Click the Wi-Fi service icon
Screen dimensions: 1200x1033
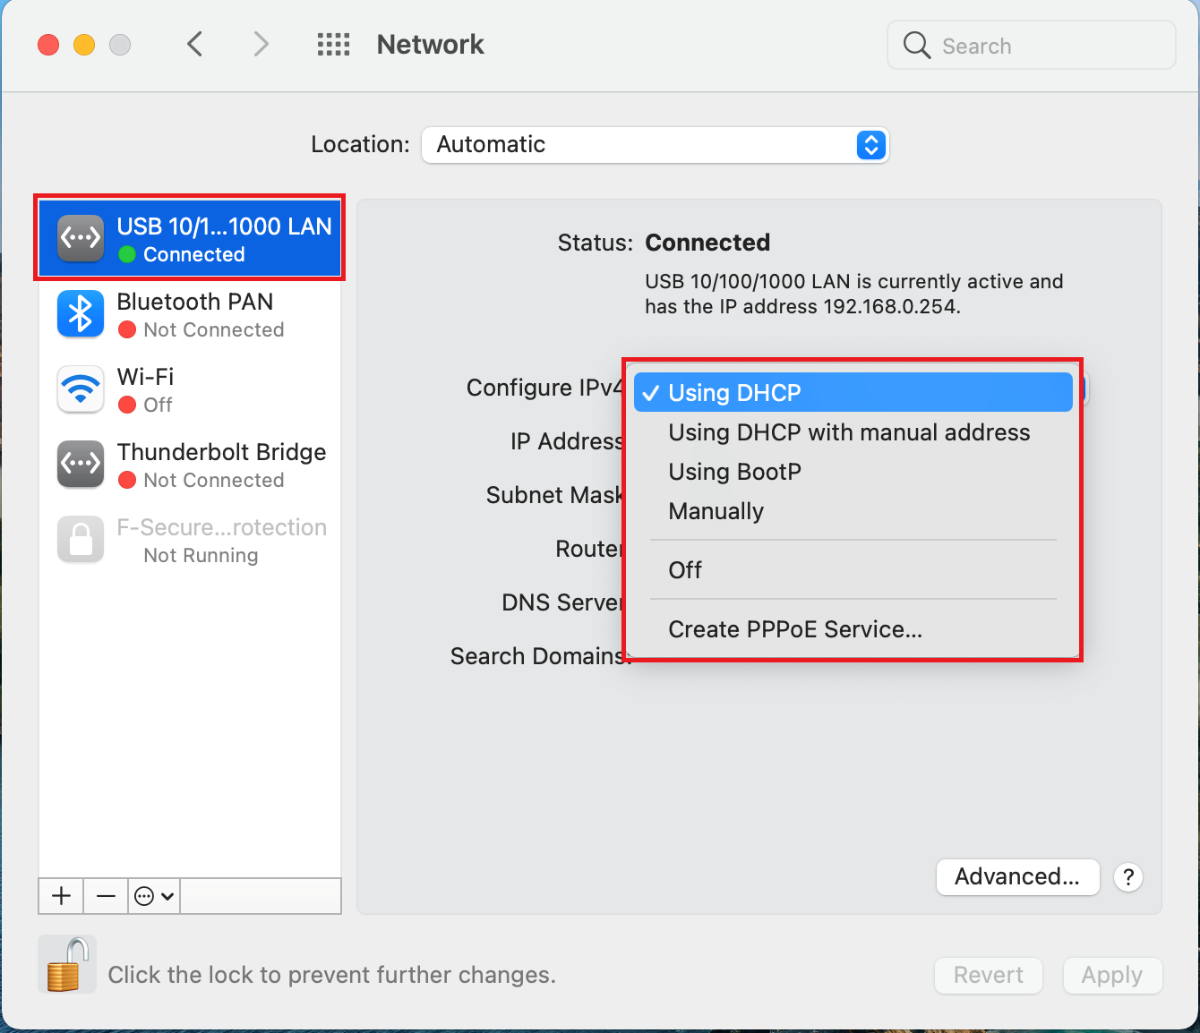80,389
